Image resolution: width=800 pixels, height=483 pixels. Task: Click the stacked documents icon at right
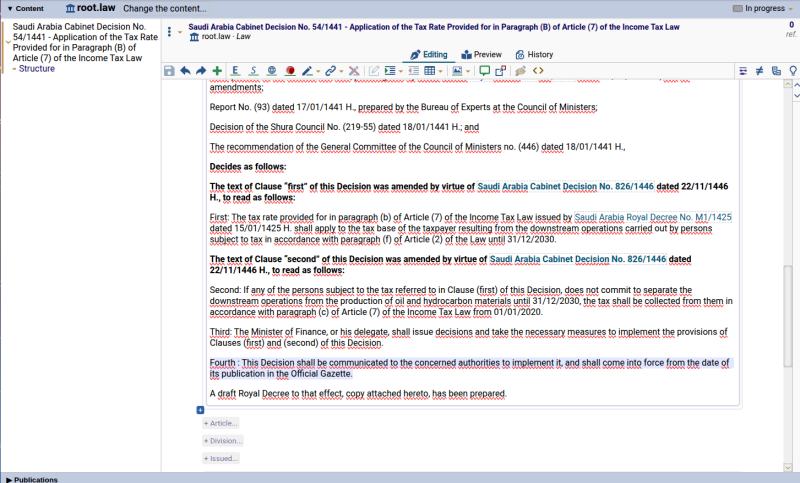777,71
